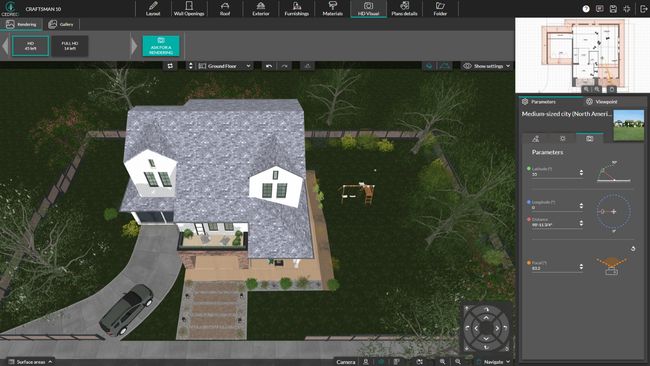
Task: Switch to the Rendering sub-tab
Action: [x=21, y=24]
